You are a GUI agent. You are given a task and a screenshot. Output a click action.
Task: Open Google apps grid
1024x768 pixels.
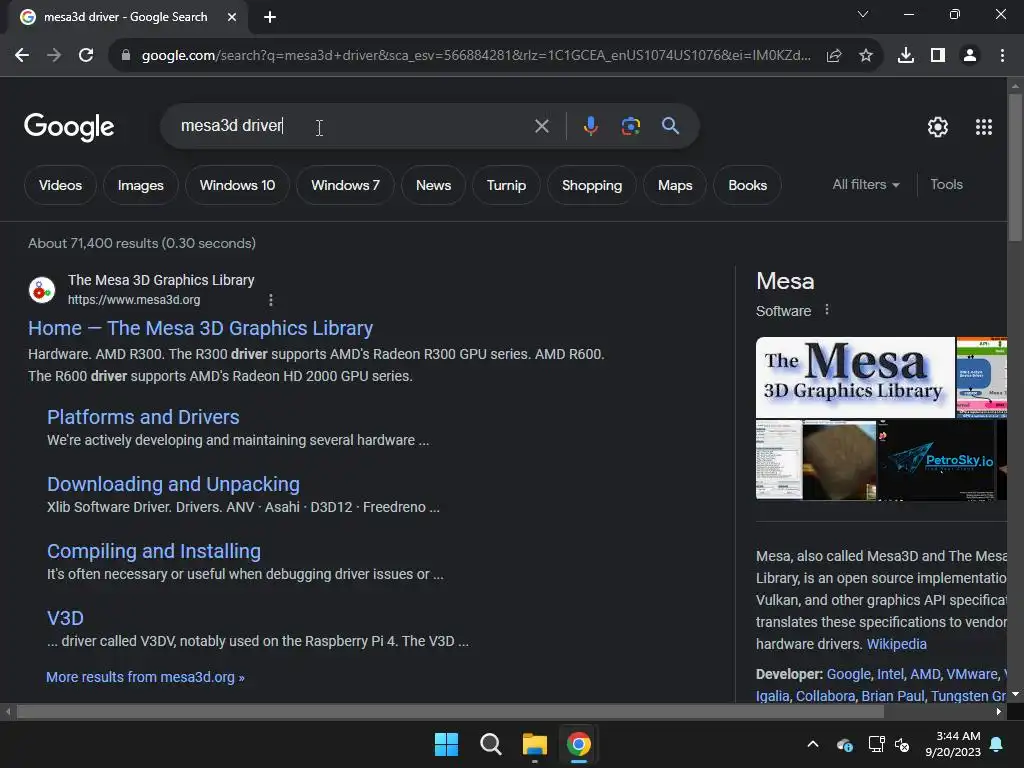984,127
